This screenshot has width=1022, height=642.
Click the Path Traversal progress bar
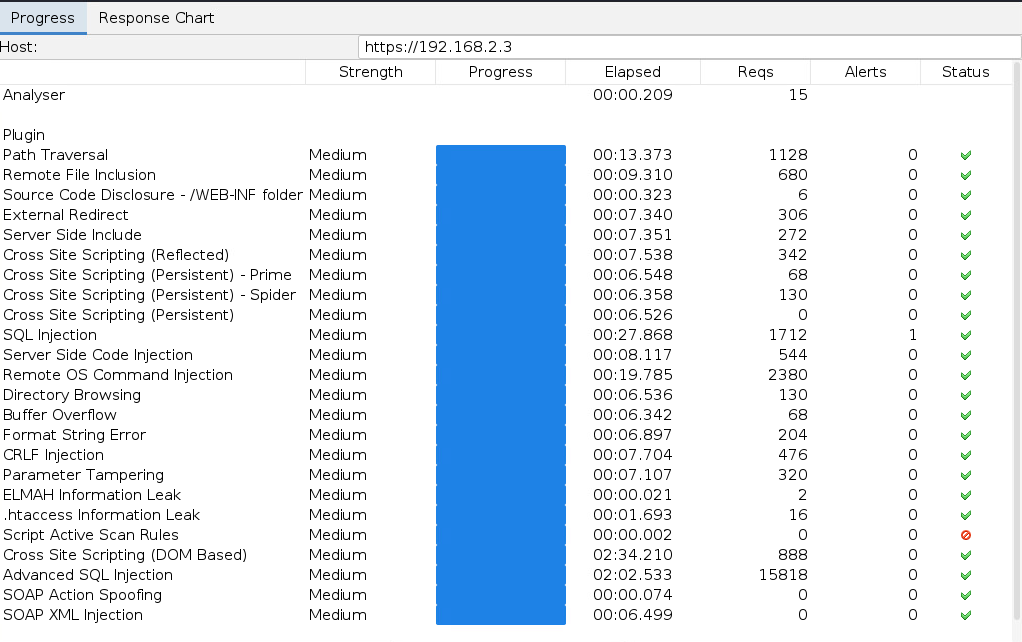click(x=500, y=155)
